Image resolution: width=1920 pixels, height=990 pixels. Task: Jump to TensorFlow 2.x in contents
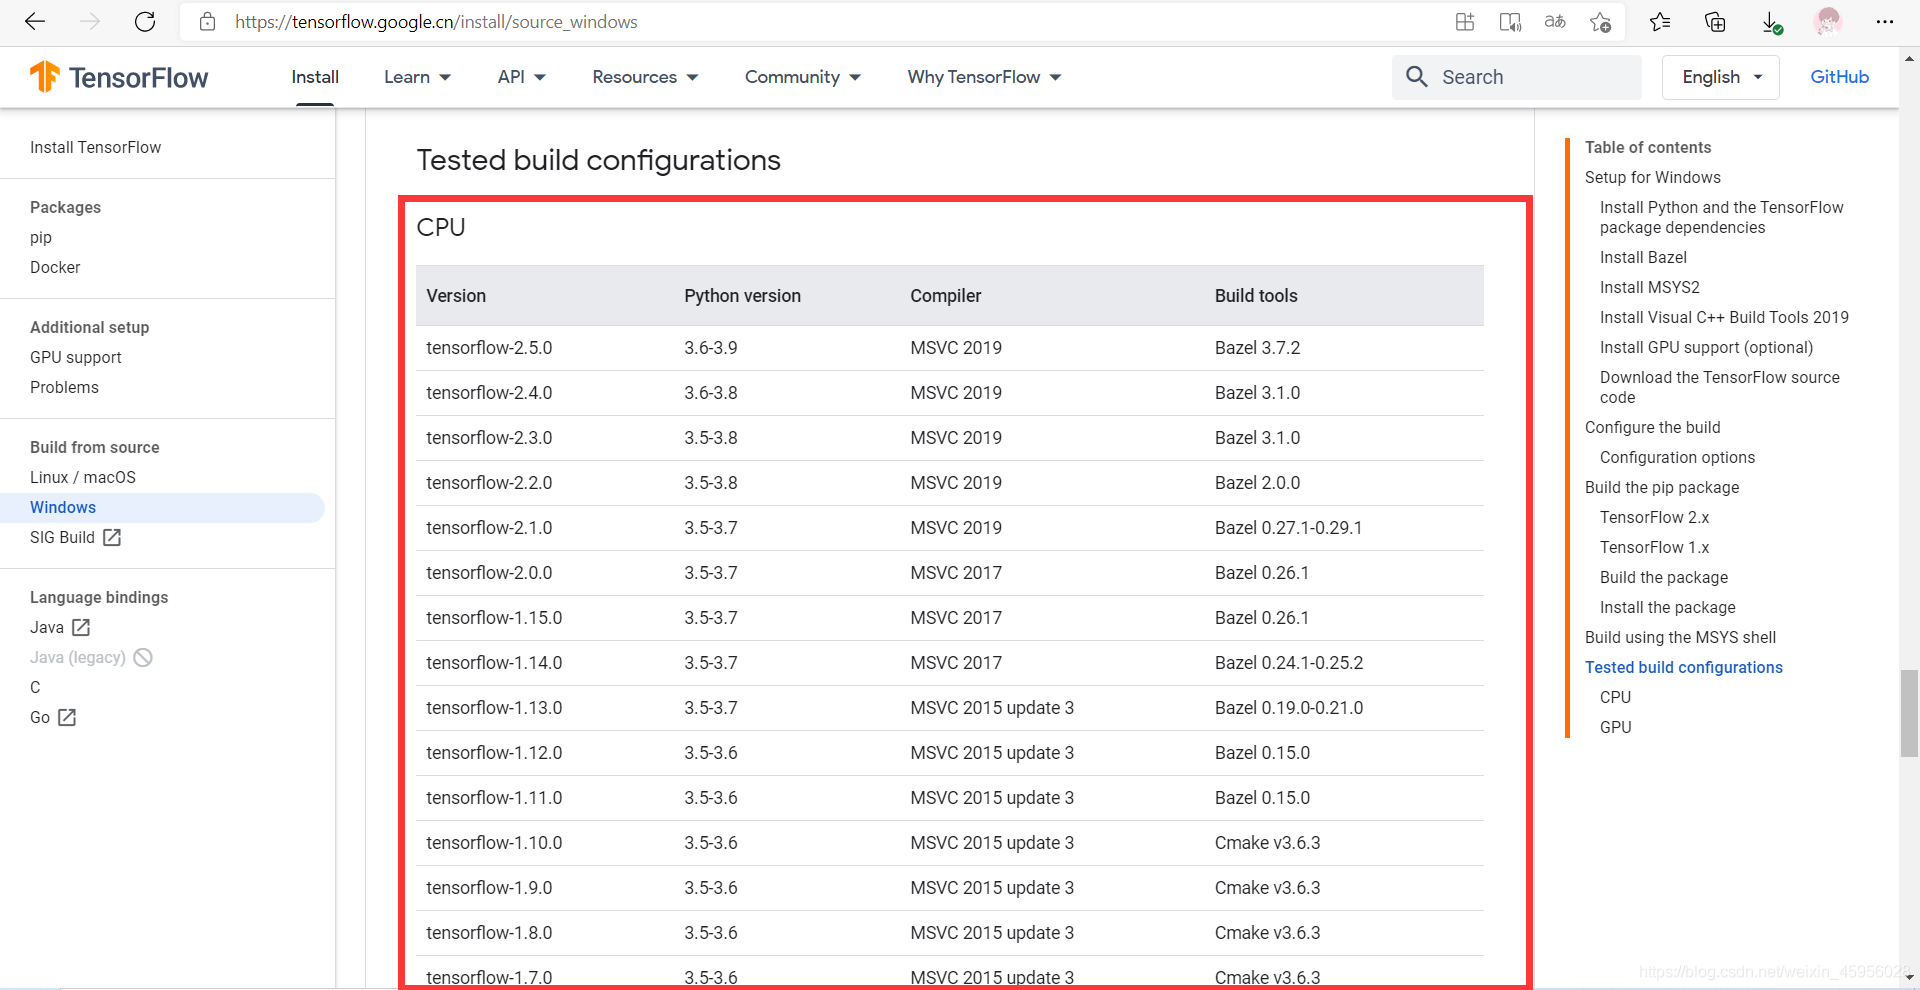(x=1654, y=518)
